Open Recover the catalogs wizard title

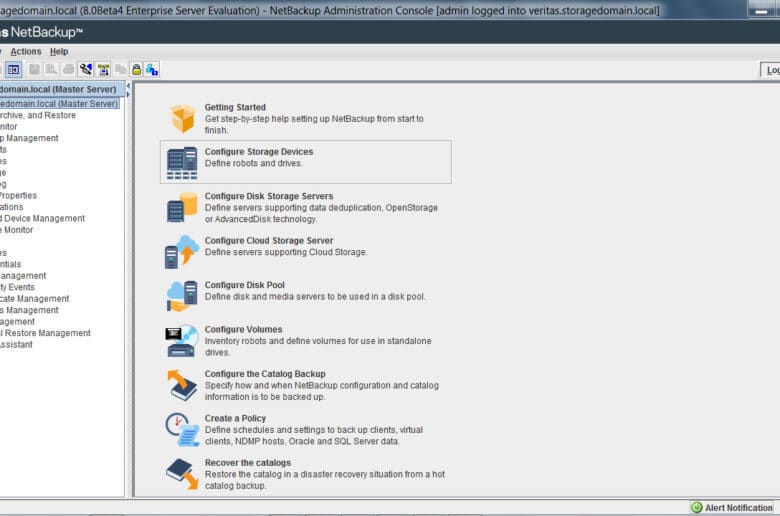248,462
